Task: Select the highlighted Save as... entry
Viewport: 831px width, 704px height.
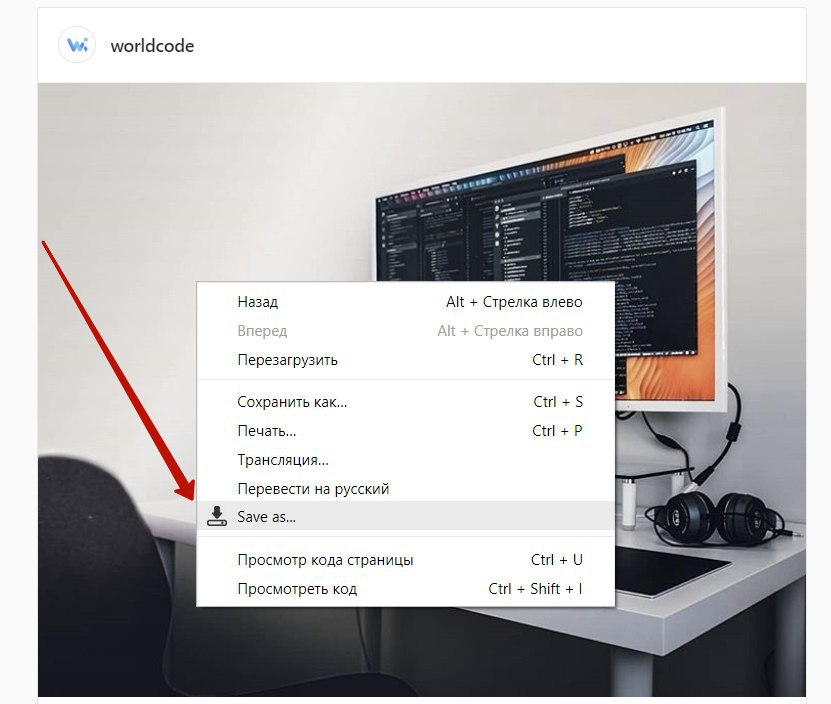Action: pyautogui.click(x=405, y=516)
